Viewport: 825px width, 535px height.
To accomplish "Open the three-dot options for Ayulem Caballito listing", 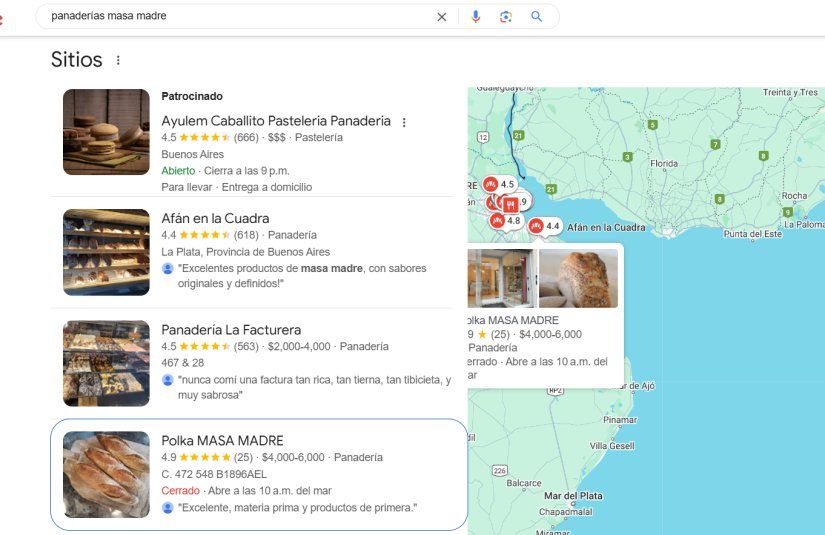I will [x=404, y=123].
